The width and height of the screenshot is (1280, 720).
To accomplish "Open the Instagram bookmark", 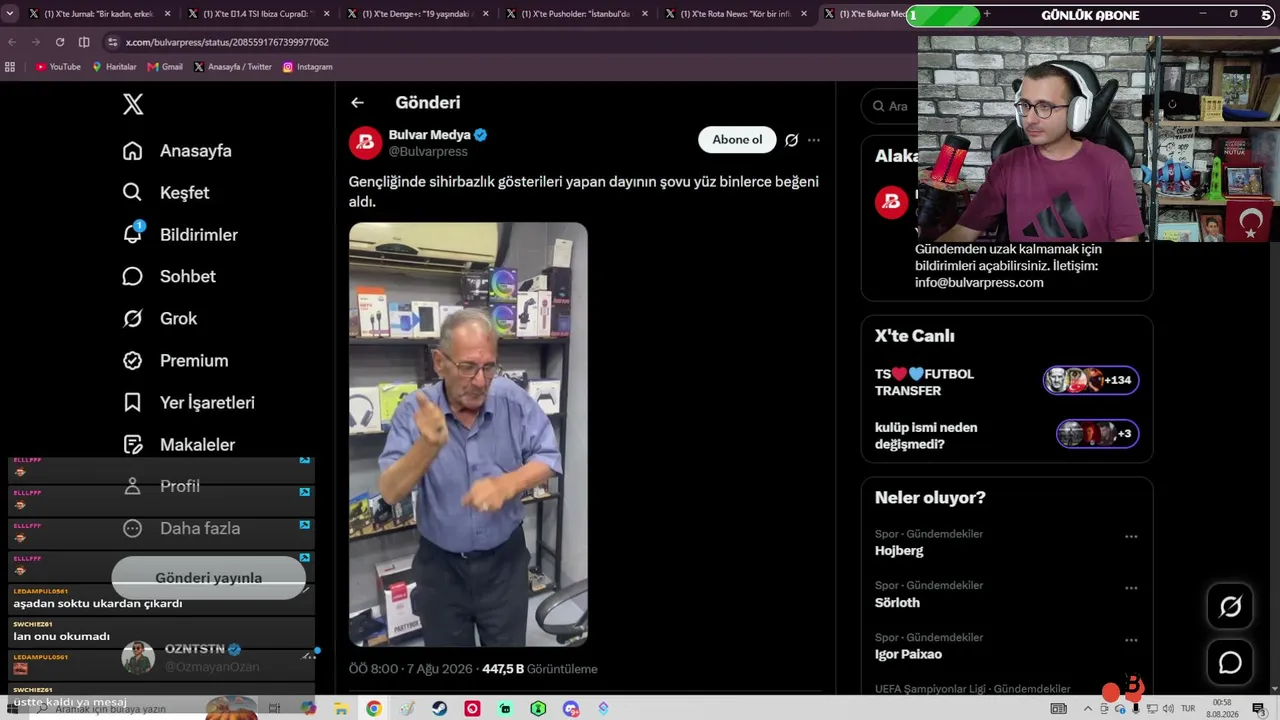I will point(307,67).
